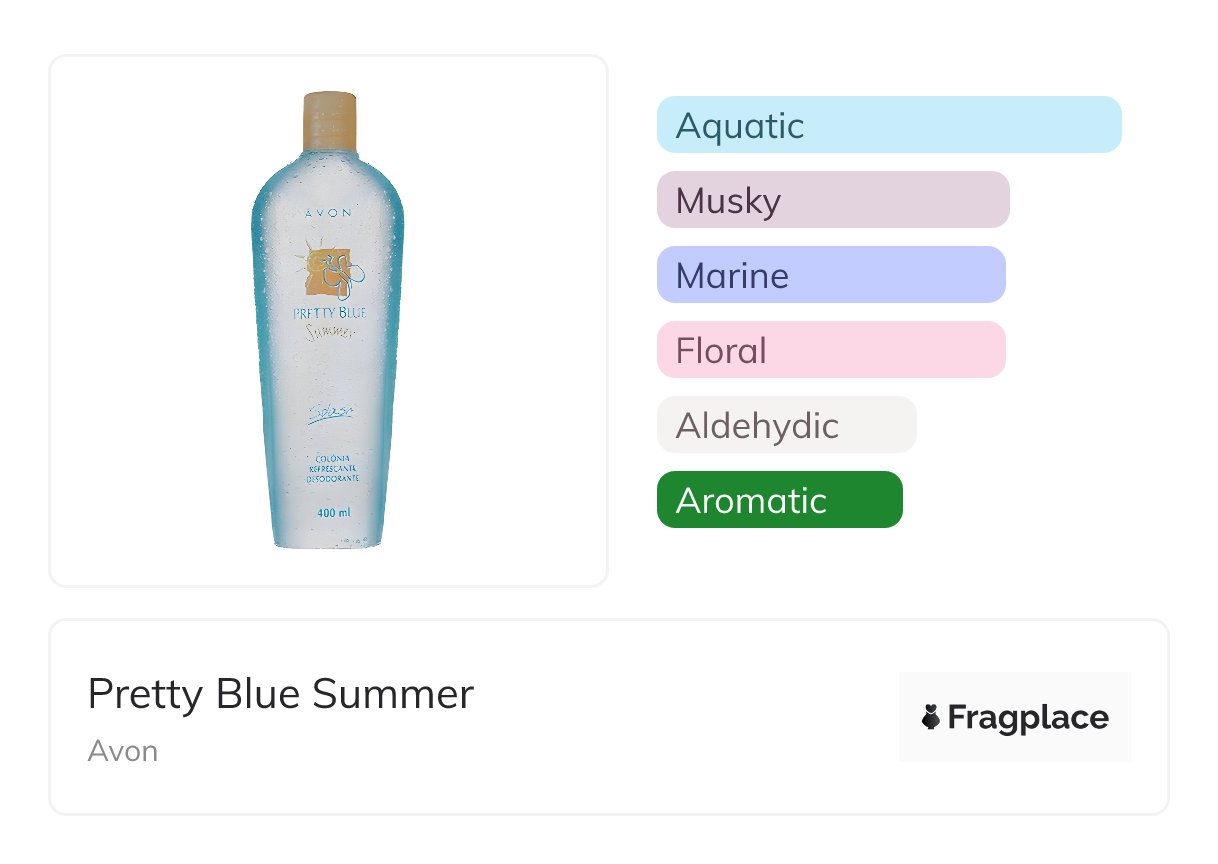Click the Aldehydic accord bar

click(x=786, y=425)
